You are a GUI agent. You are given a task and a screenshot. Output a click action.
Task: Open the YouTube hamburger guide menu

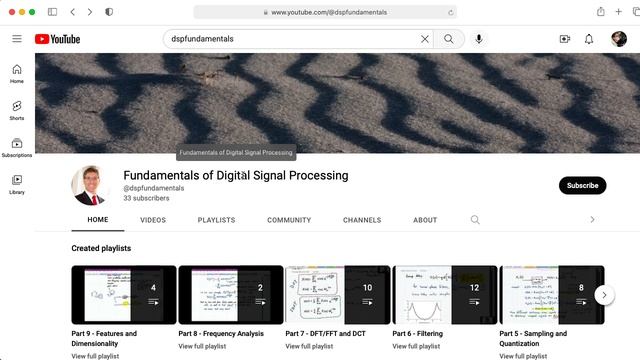17,39
